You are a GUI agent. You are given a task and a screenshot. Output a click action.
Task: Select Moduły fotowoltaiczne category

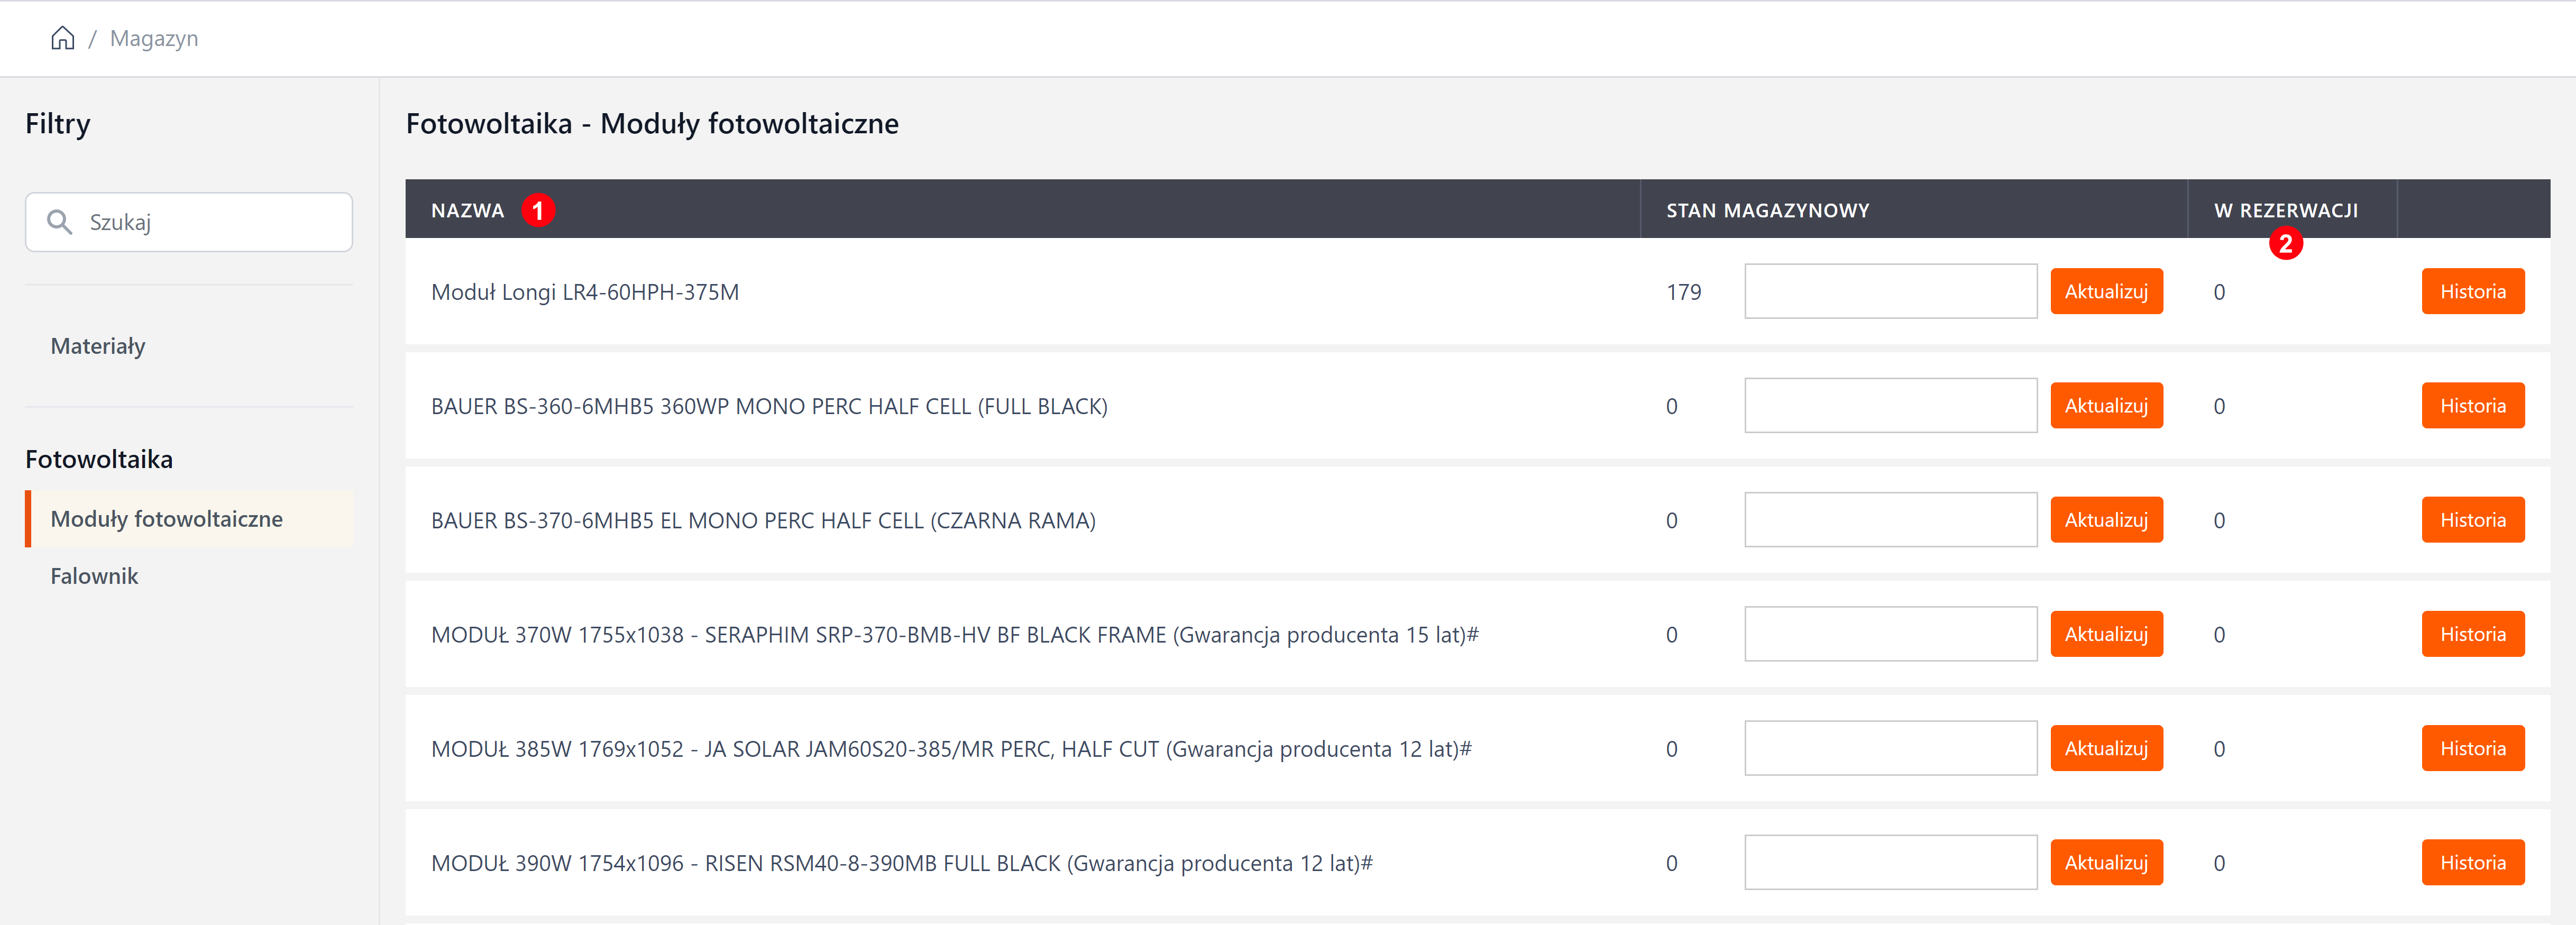[x=167, y=519]
